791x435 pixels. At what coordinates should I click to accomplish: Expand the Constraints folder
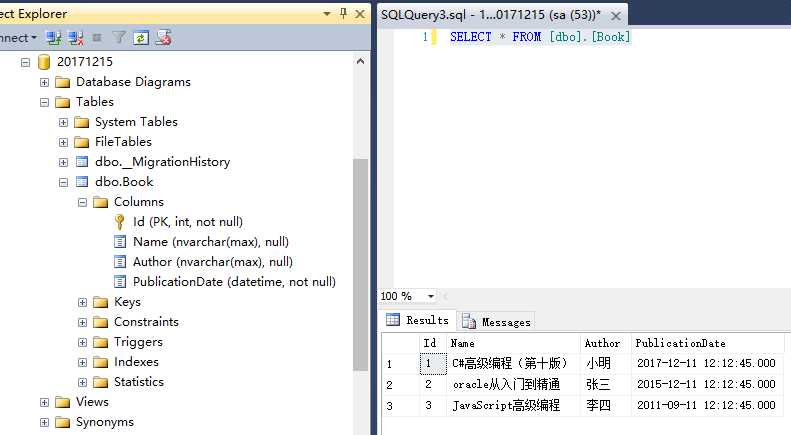tap(82, 322)
